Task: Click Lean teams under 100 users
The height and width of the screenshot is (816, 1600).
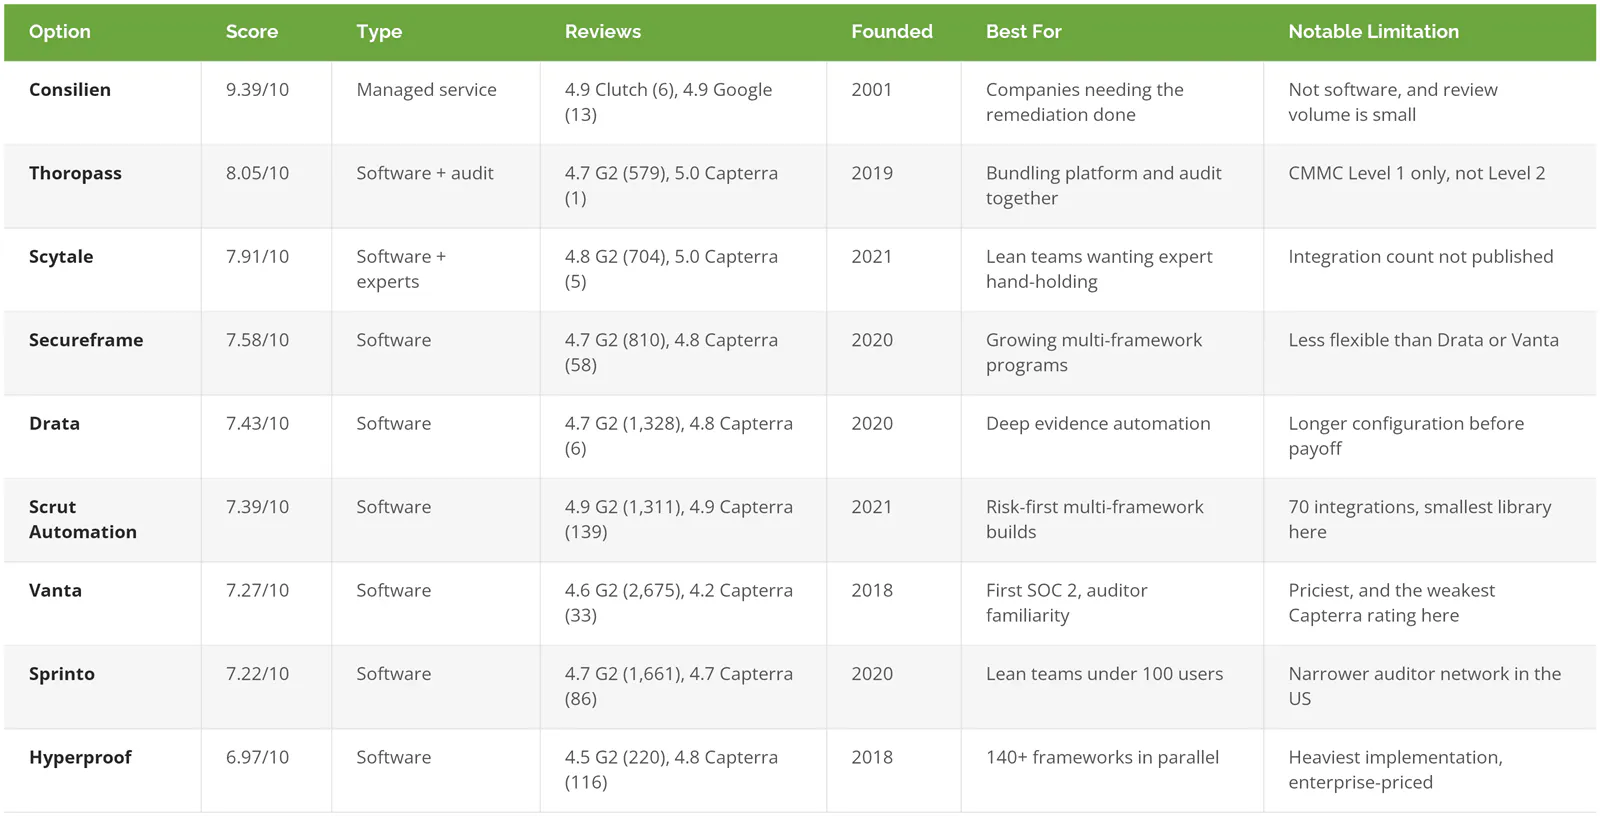Action: pos(1105,674)
